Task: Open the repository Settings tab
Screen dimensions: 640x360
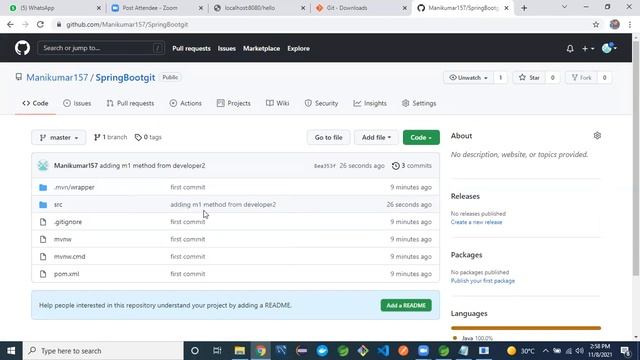Action: pyautogui.click(x=419, y=103)
